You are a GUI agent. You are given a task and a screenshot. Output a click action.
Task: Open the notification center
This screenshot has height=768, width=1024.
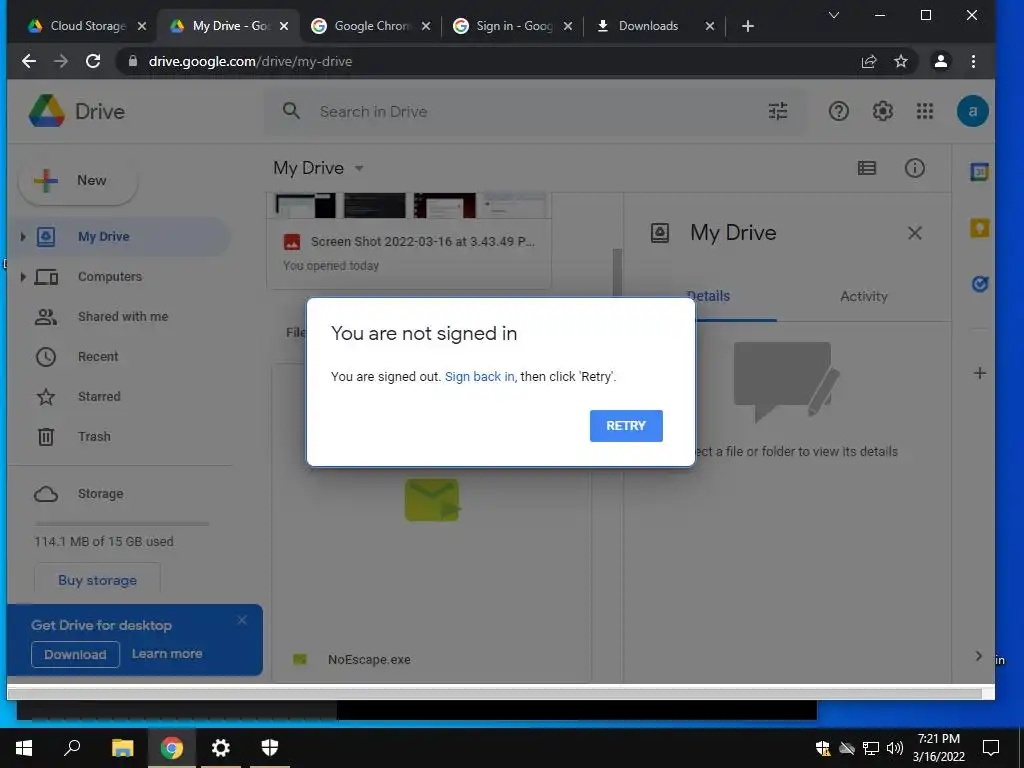click(991, 748)
